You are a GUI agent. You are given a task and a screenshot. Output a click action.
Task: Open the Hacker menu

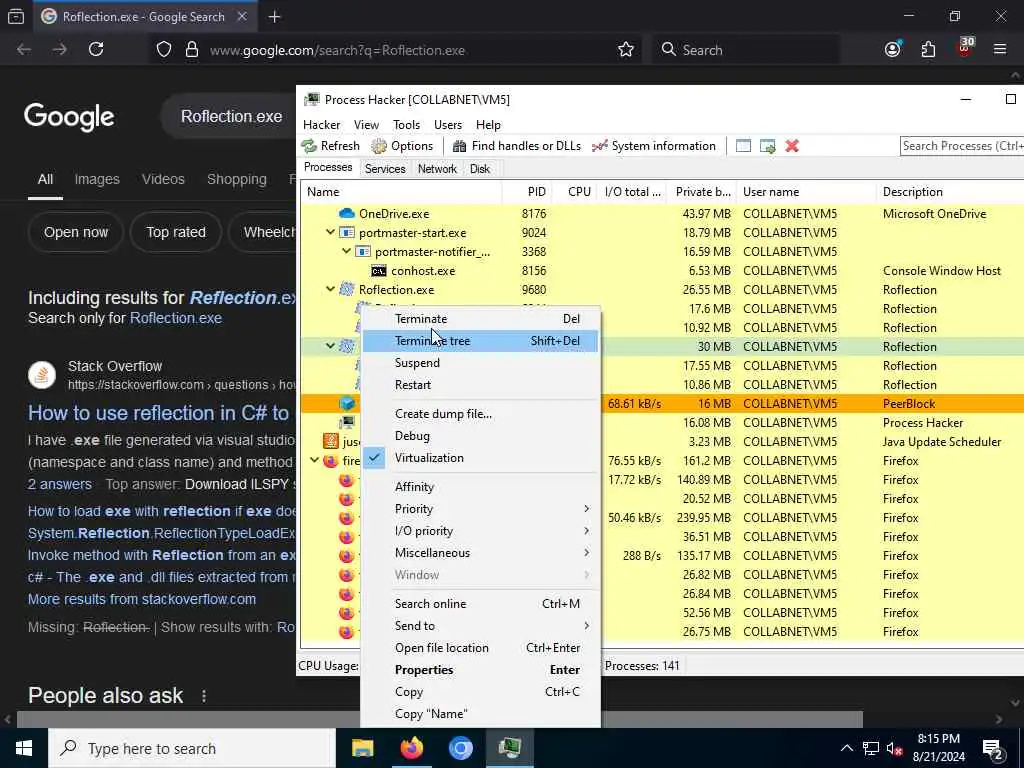click(x=321, y=125)
